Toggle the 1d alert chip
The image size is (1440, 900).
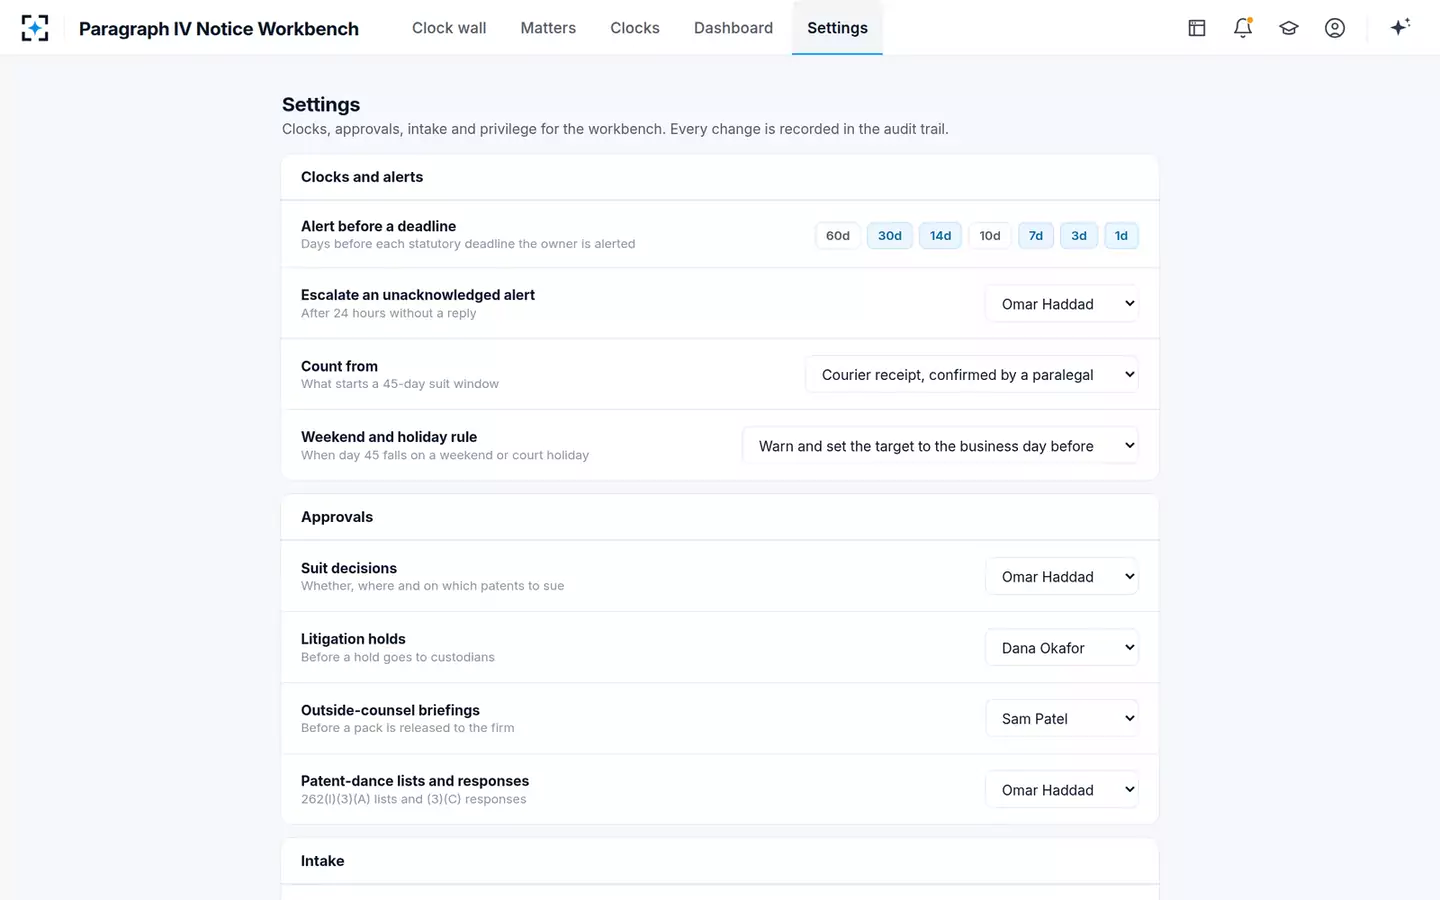click(1121, 236)
